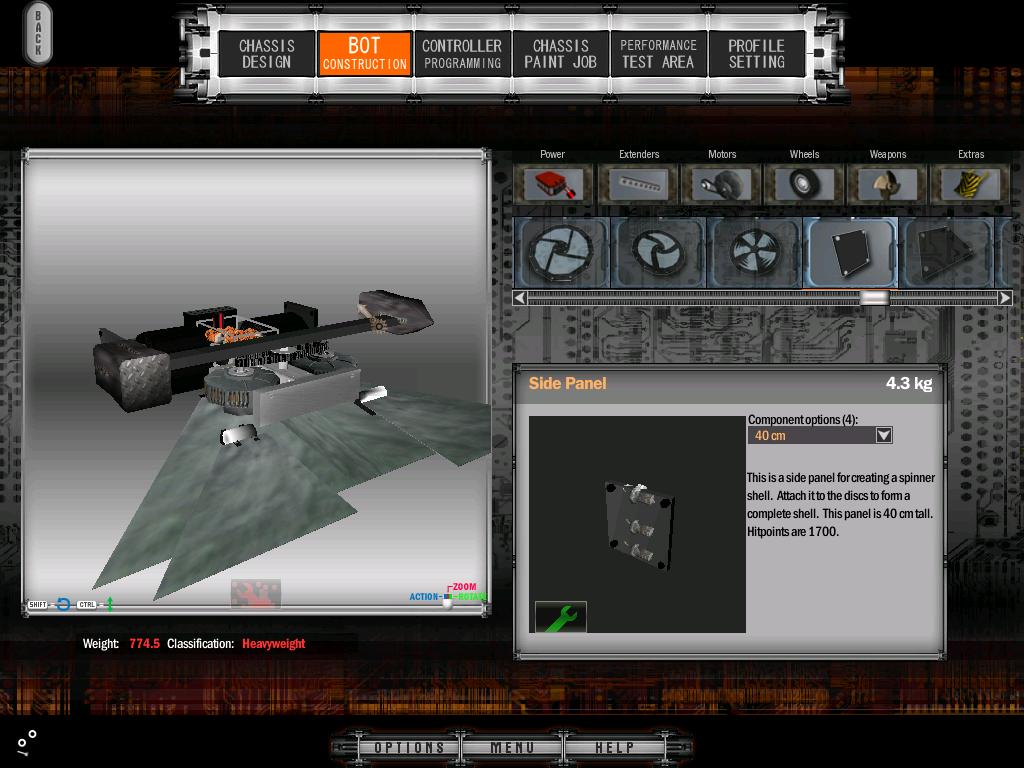The image size is (1024, 768).
Task: Click the green wrench icon in component preview
Action: 561,617
